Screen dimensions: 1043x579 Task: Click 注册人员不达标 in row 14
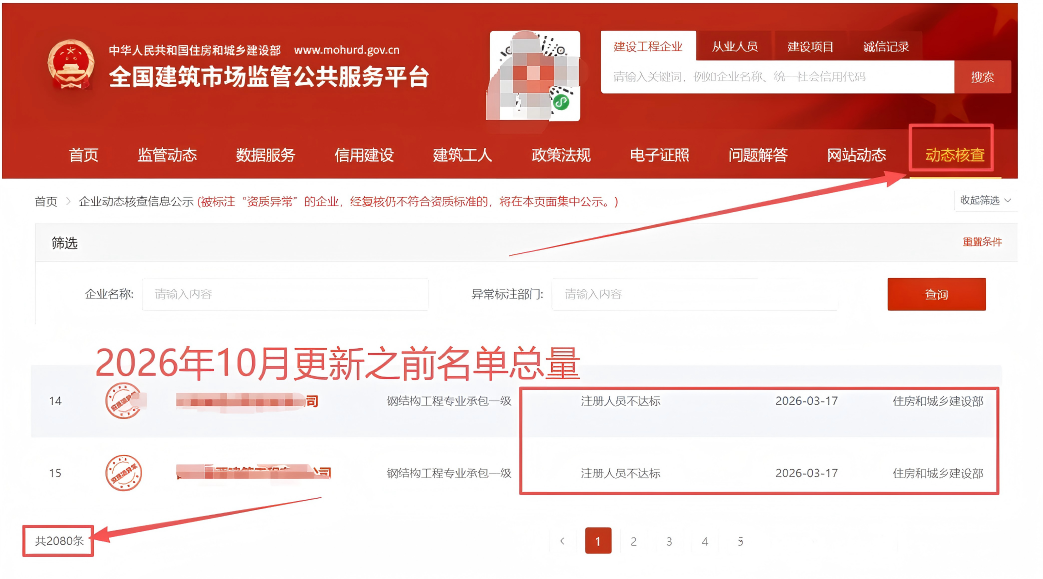(621, 401)
